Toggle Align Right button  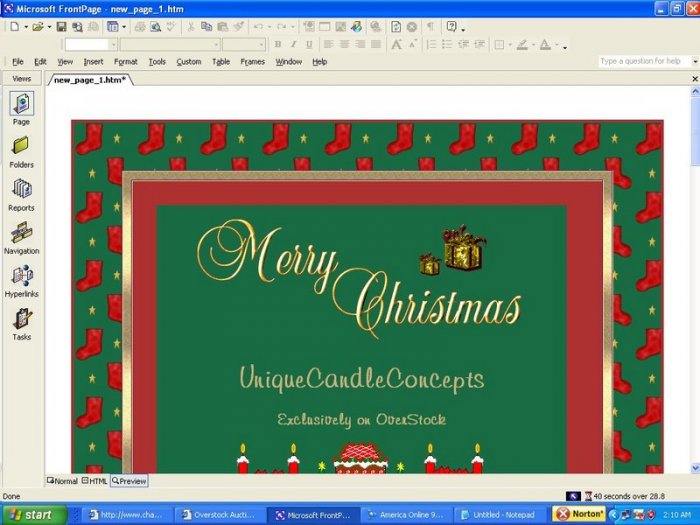pyautogui.click(x=360, y=44)
